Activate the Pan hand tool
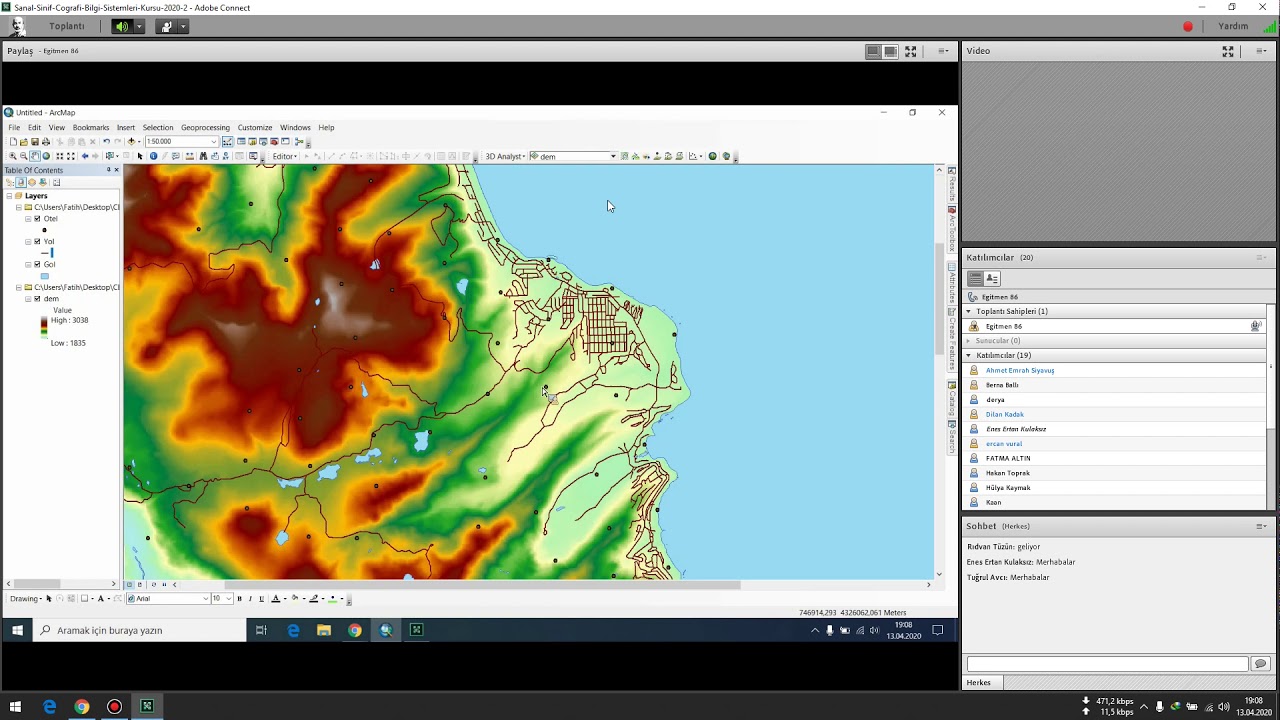 (35, 156)
